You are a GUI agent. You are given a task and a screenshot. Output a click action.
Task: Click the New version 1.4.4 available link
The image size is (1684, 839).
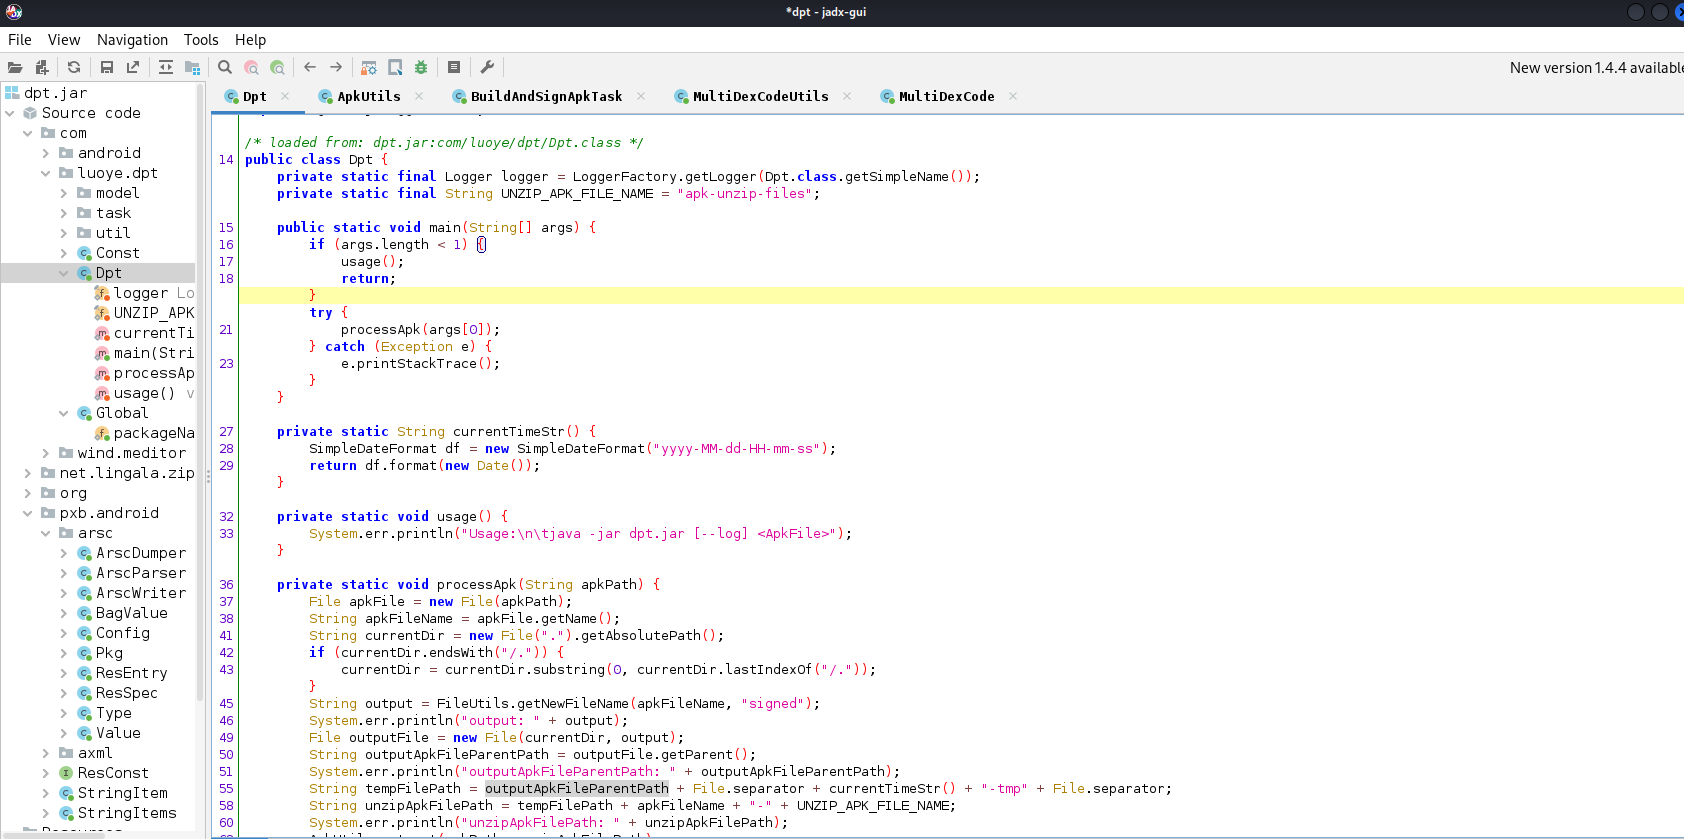pyautogui.click(x=1596, y=68)
